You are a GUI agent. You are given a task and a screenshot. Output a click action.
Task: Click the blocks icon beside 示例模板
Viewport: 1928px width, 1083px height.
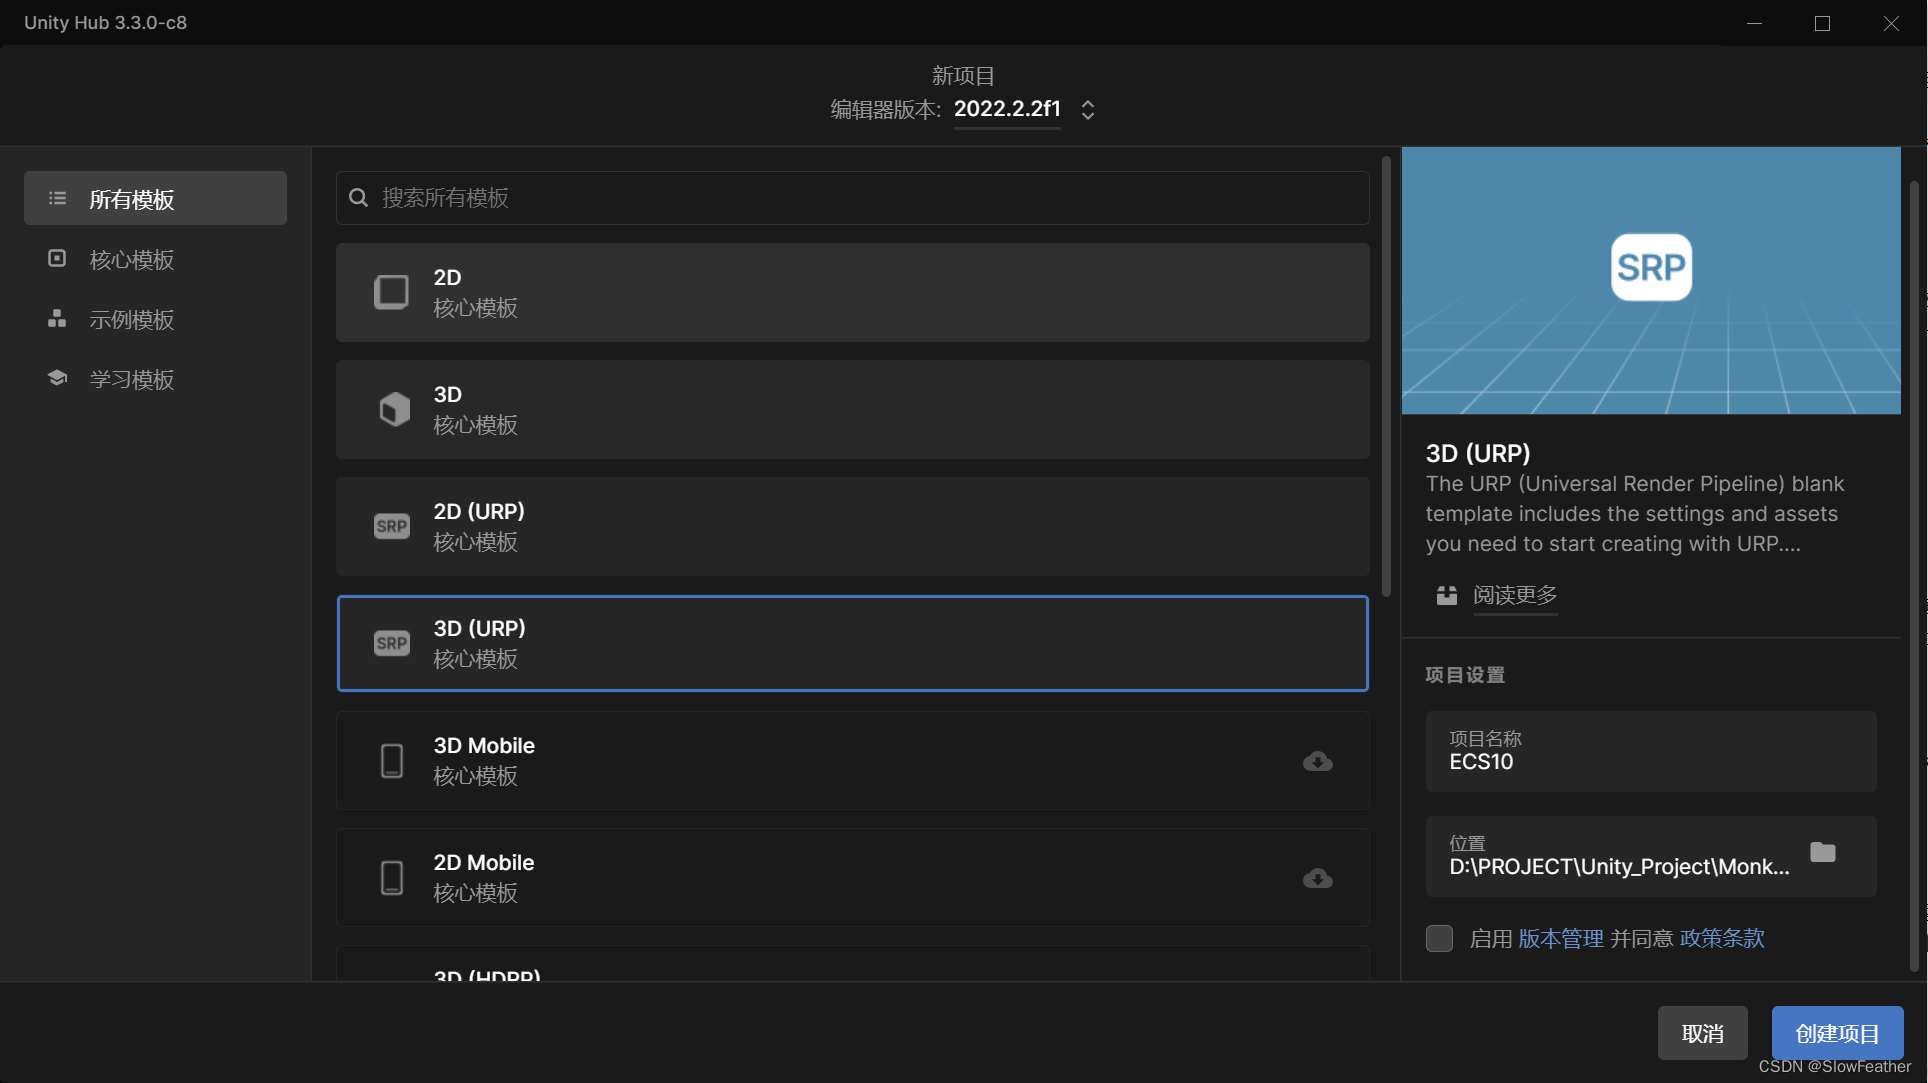(57, 318)
